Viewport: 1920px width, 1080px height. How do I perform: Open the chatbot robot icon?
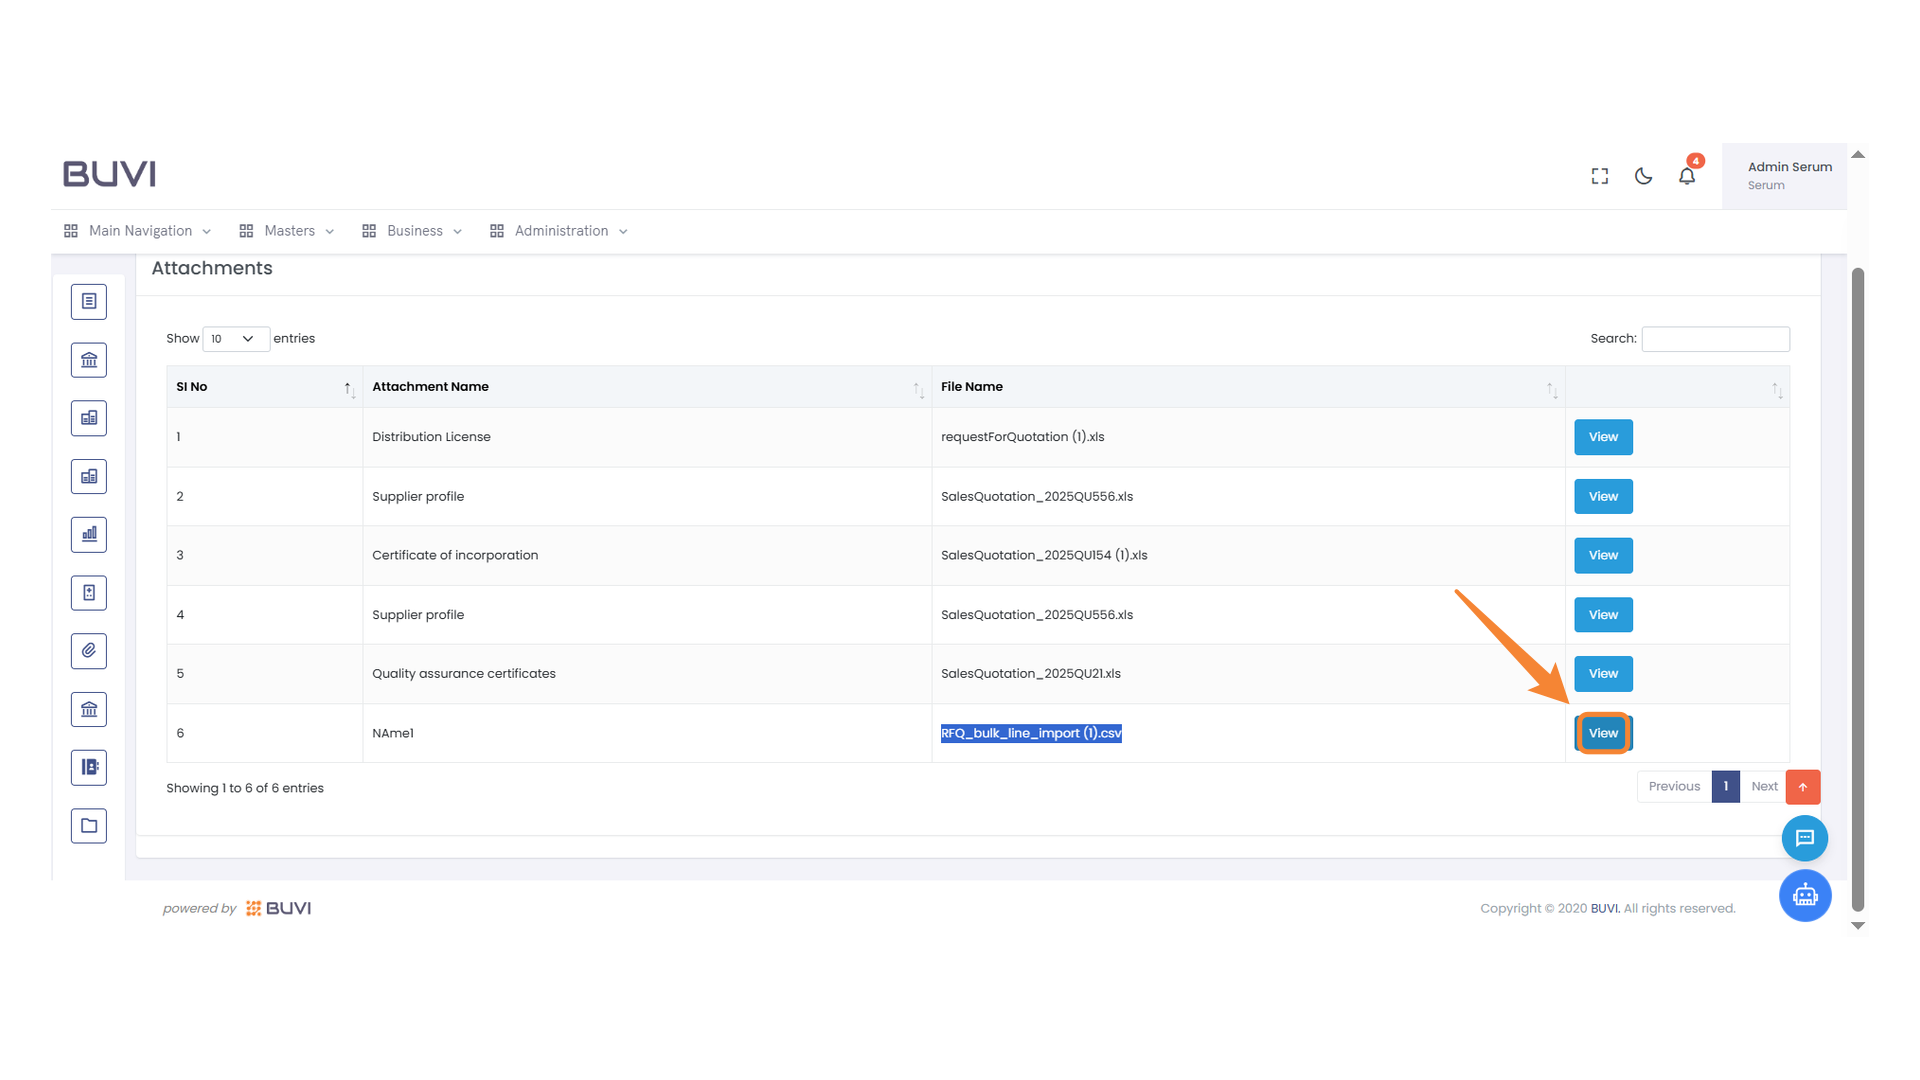[x=1805, y=896]
